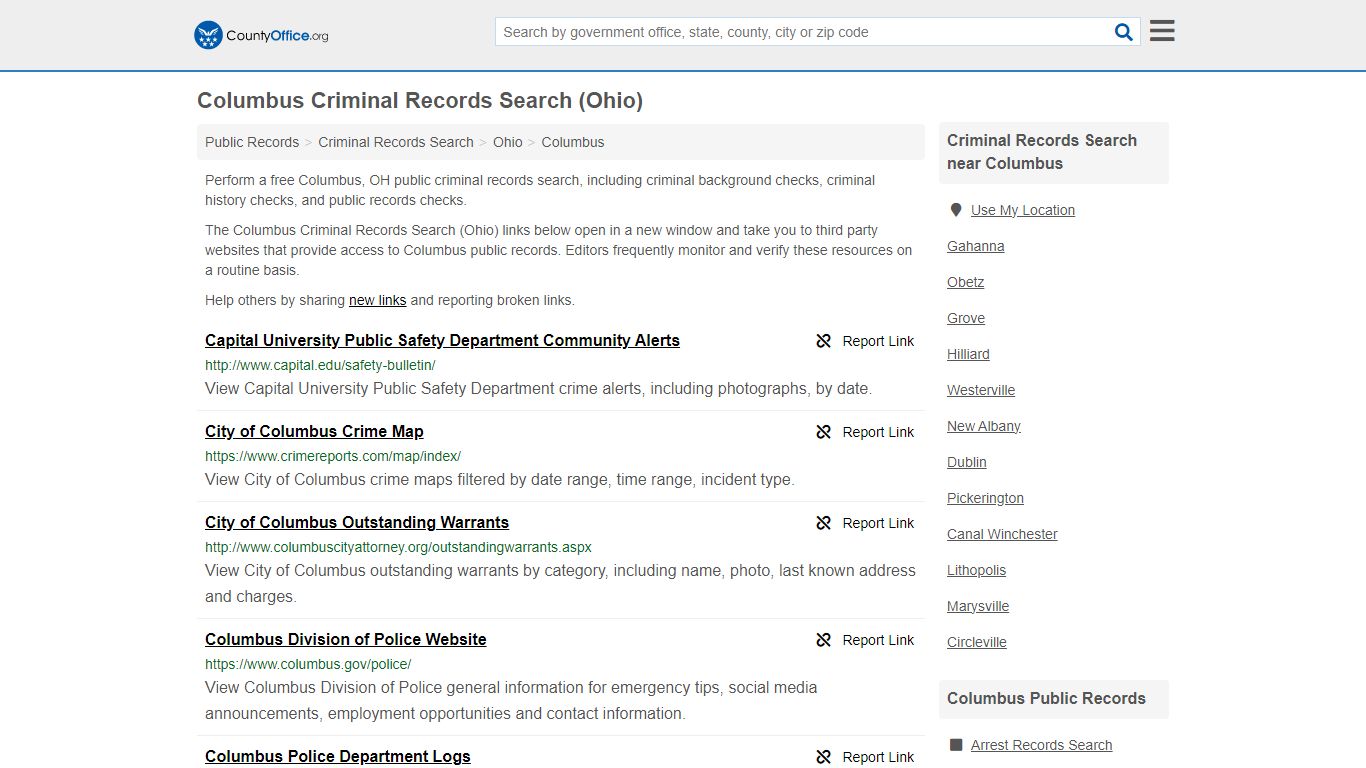Click Use My Location
This screenshot has width=1366, height=768.
coord(1023,210)
